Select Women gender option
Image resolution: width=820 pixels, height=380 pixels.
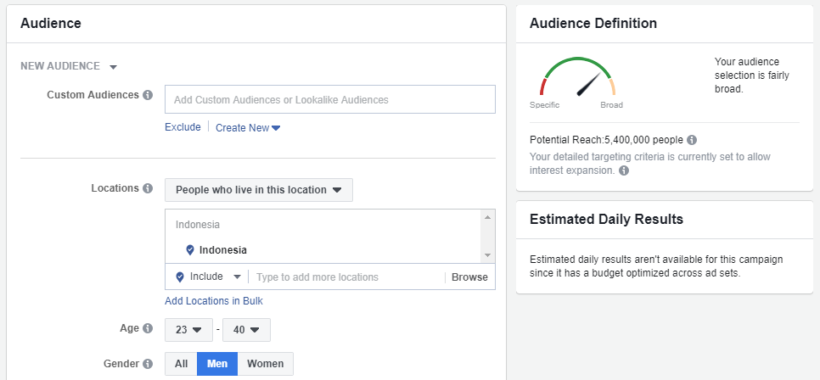[265, 364]
